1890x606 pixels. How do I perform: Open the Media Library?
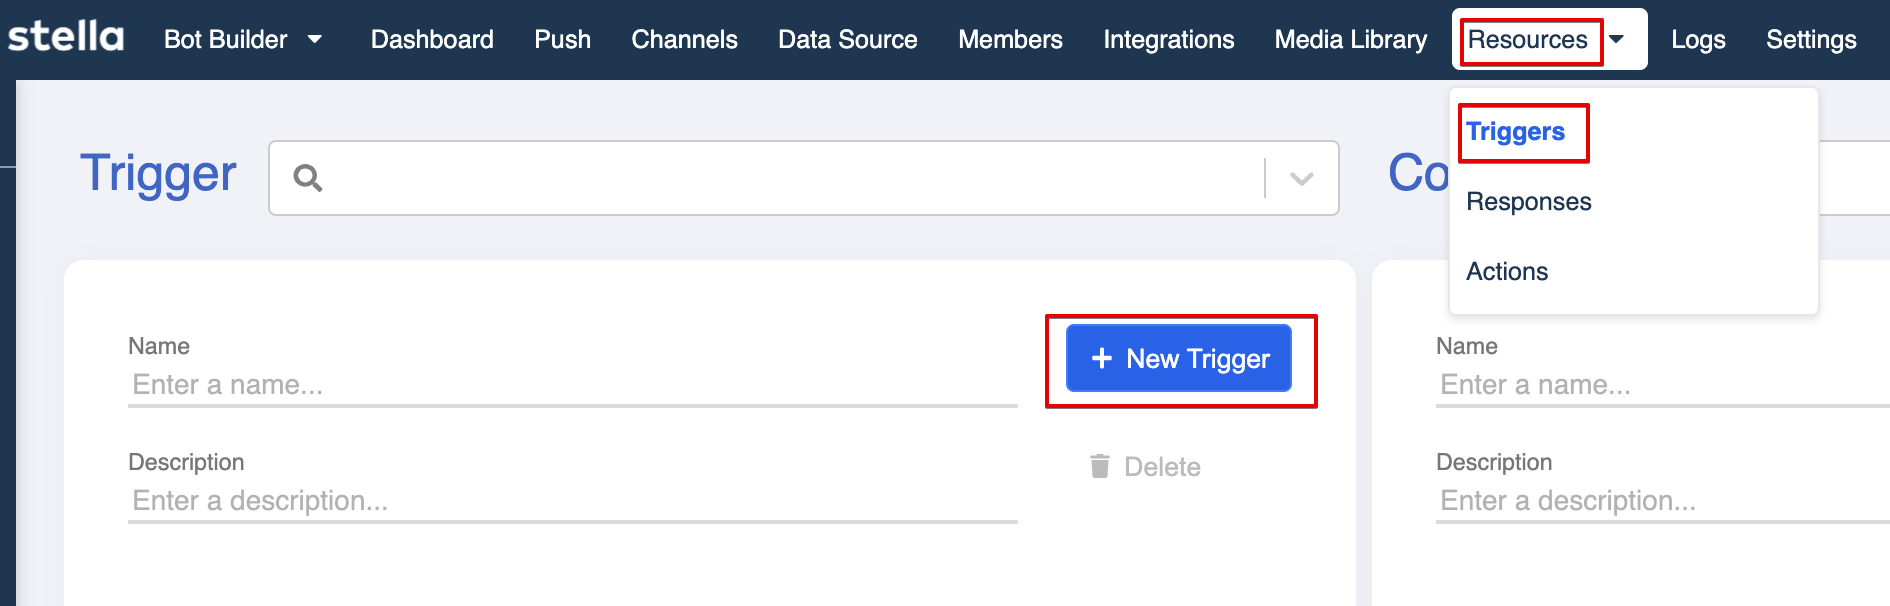(x=1351, y=39)
